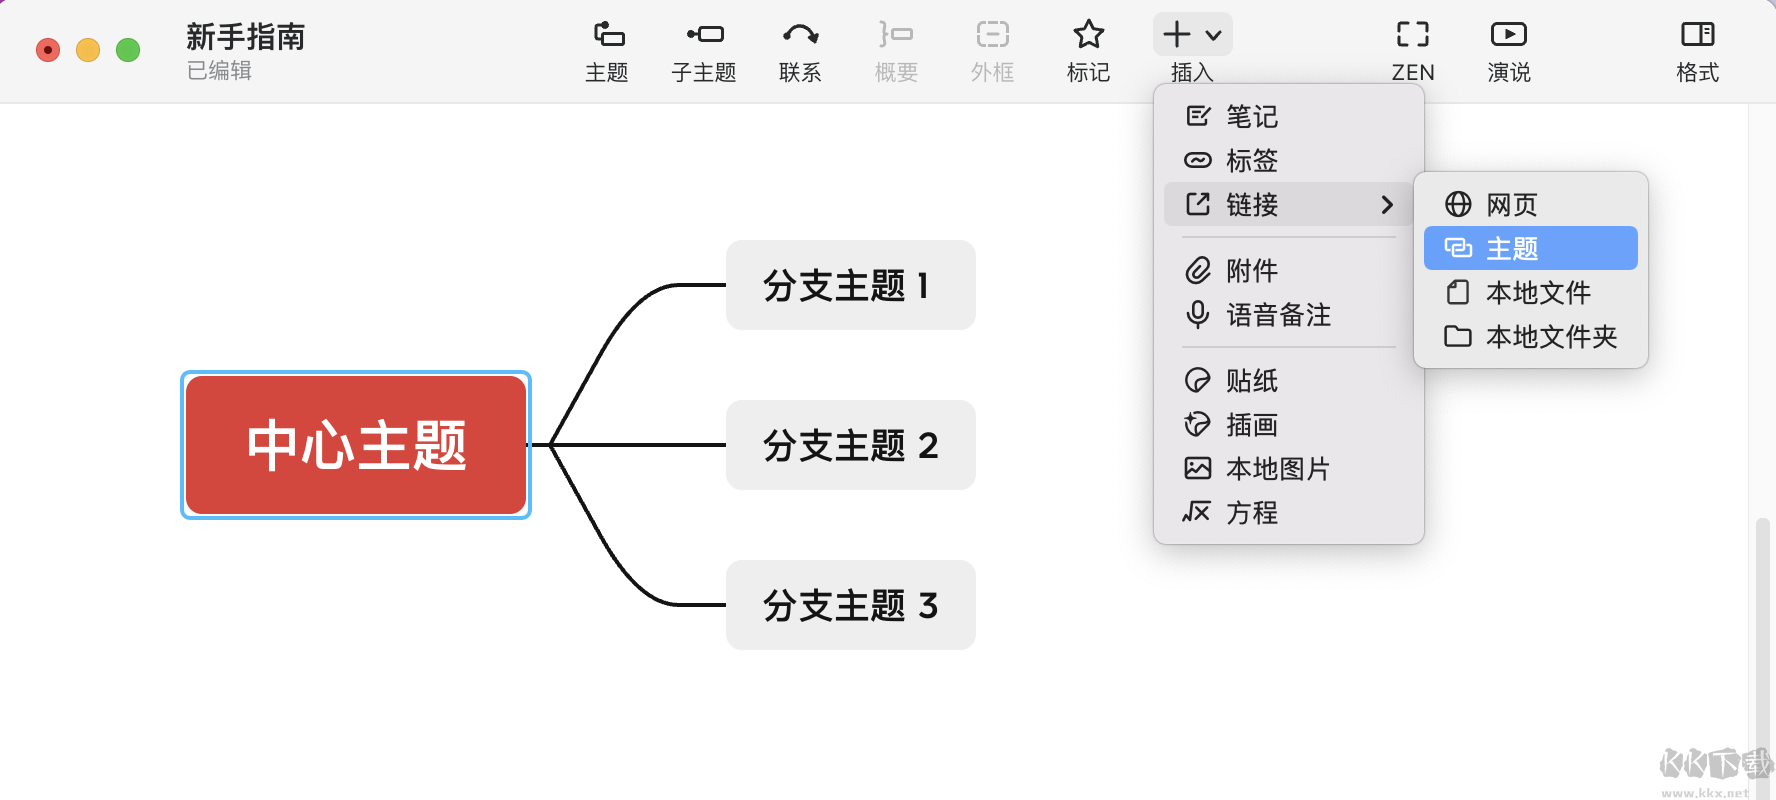Click the 主题 topic toolbar icon
The width and height of the screenshot is (1776, 800).
point(607,35)
